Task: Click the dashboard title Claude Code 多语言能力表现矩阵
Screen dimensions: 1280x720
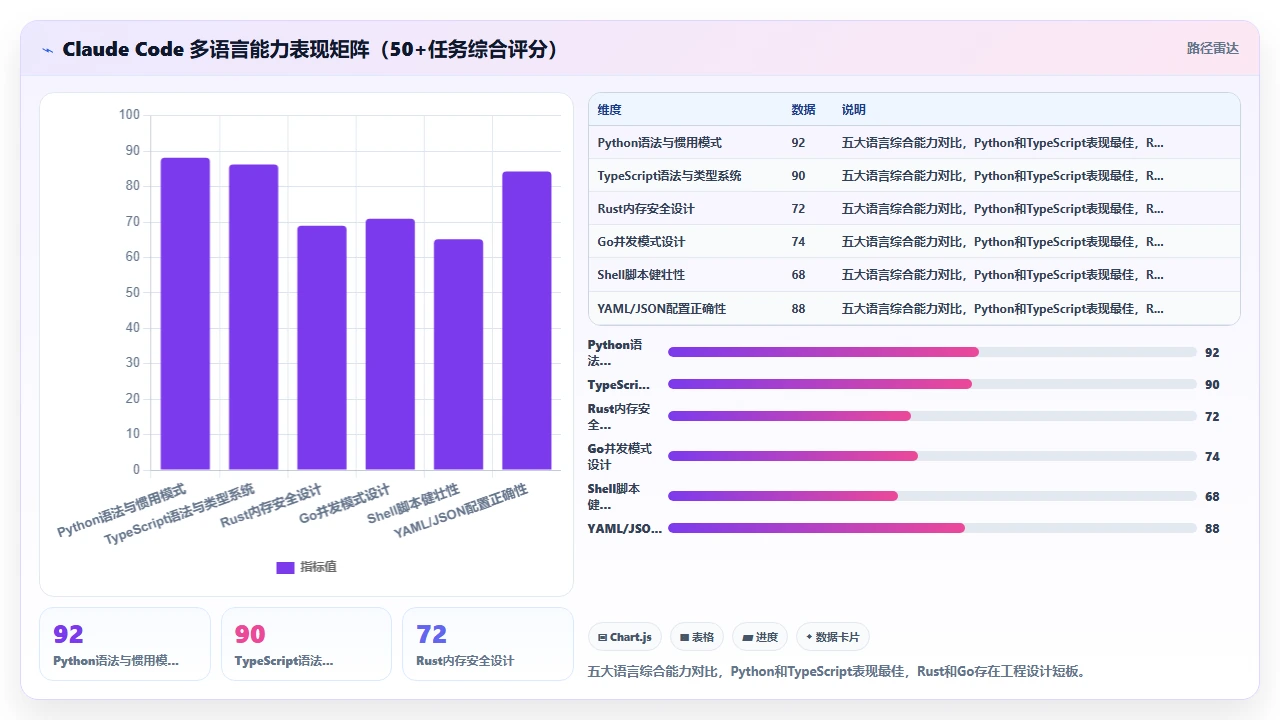Action: click(310, 49)
